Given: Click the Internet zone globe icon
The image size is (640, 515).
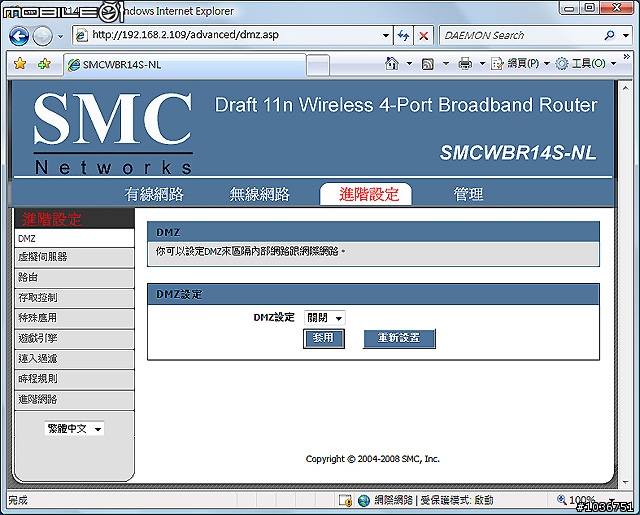Looking at the screenshot, I should pyautogui.click(x=364, y=500).
